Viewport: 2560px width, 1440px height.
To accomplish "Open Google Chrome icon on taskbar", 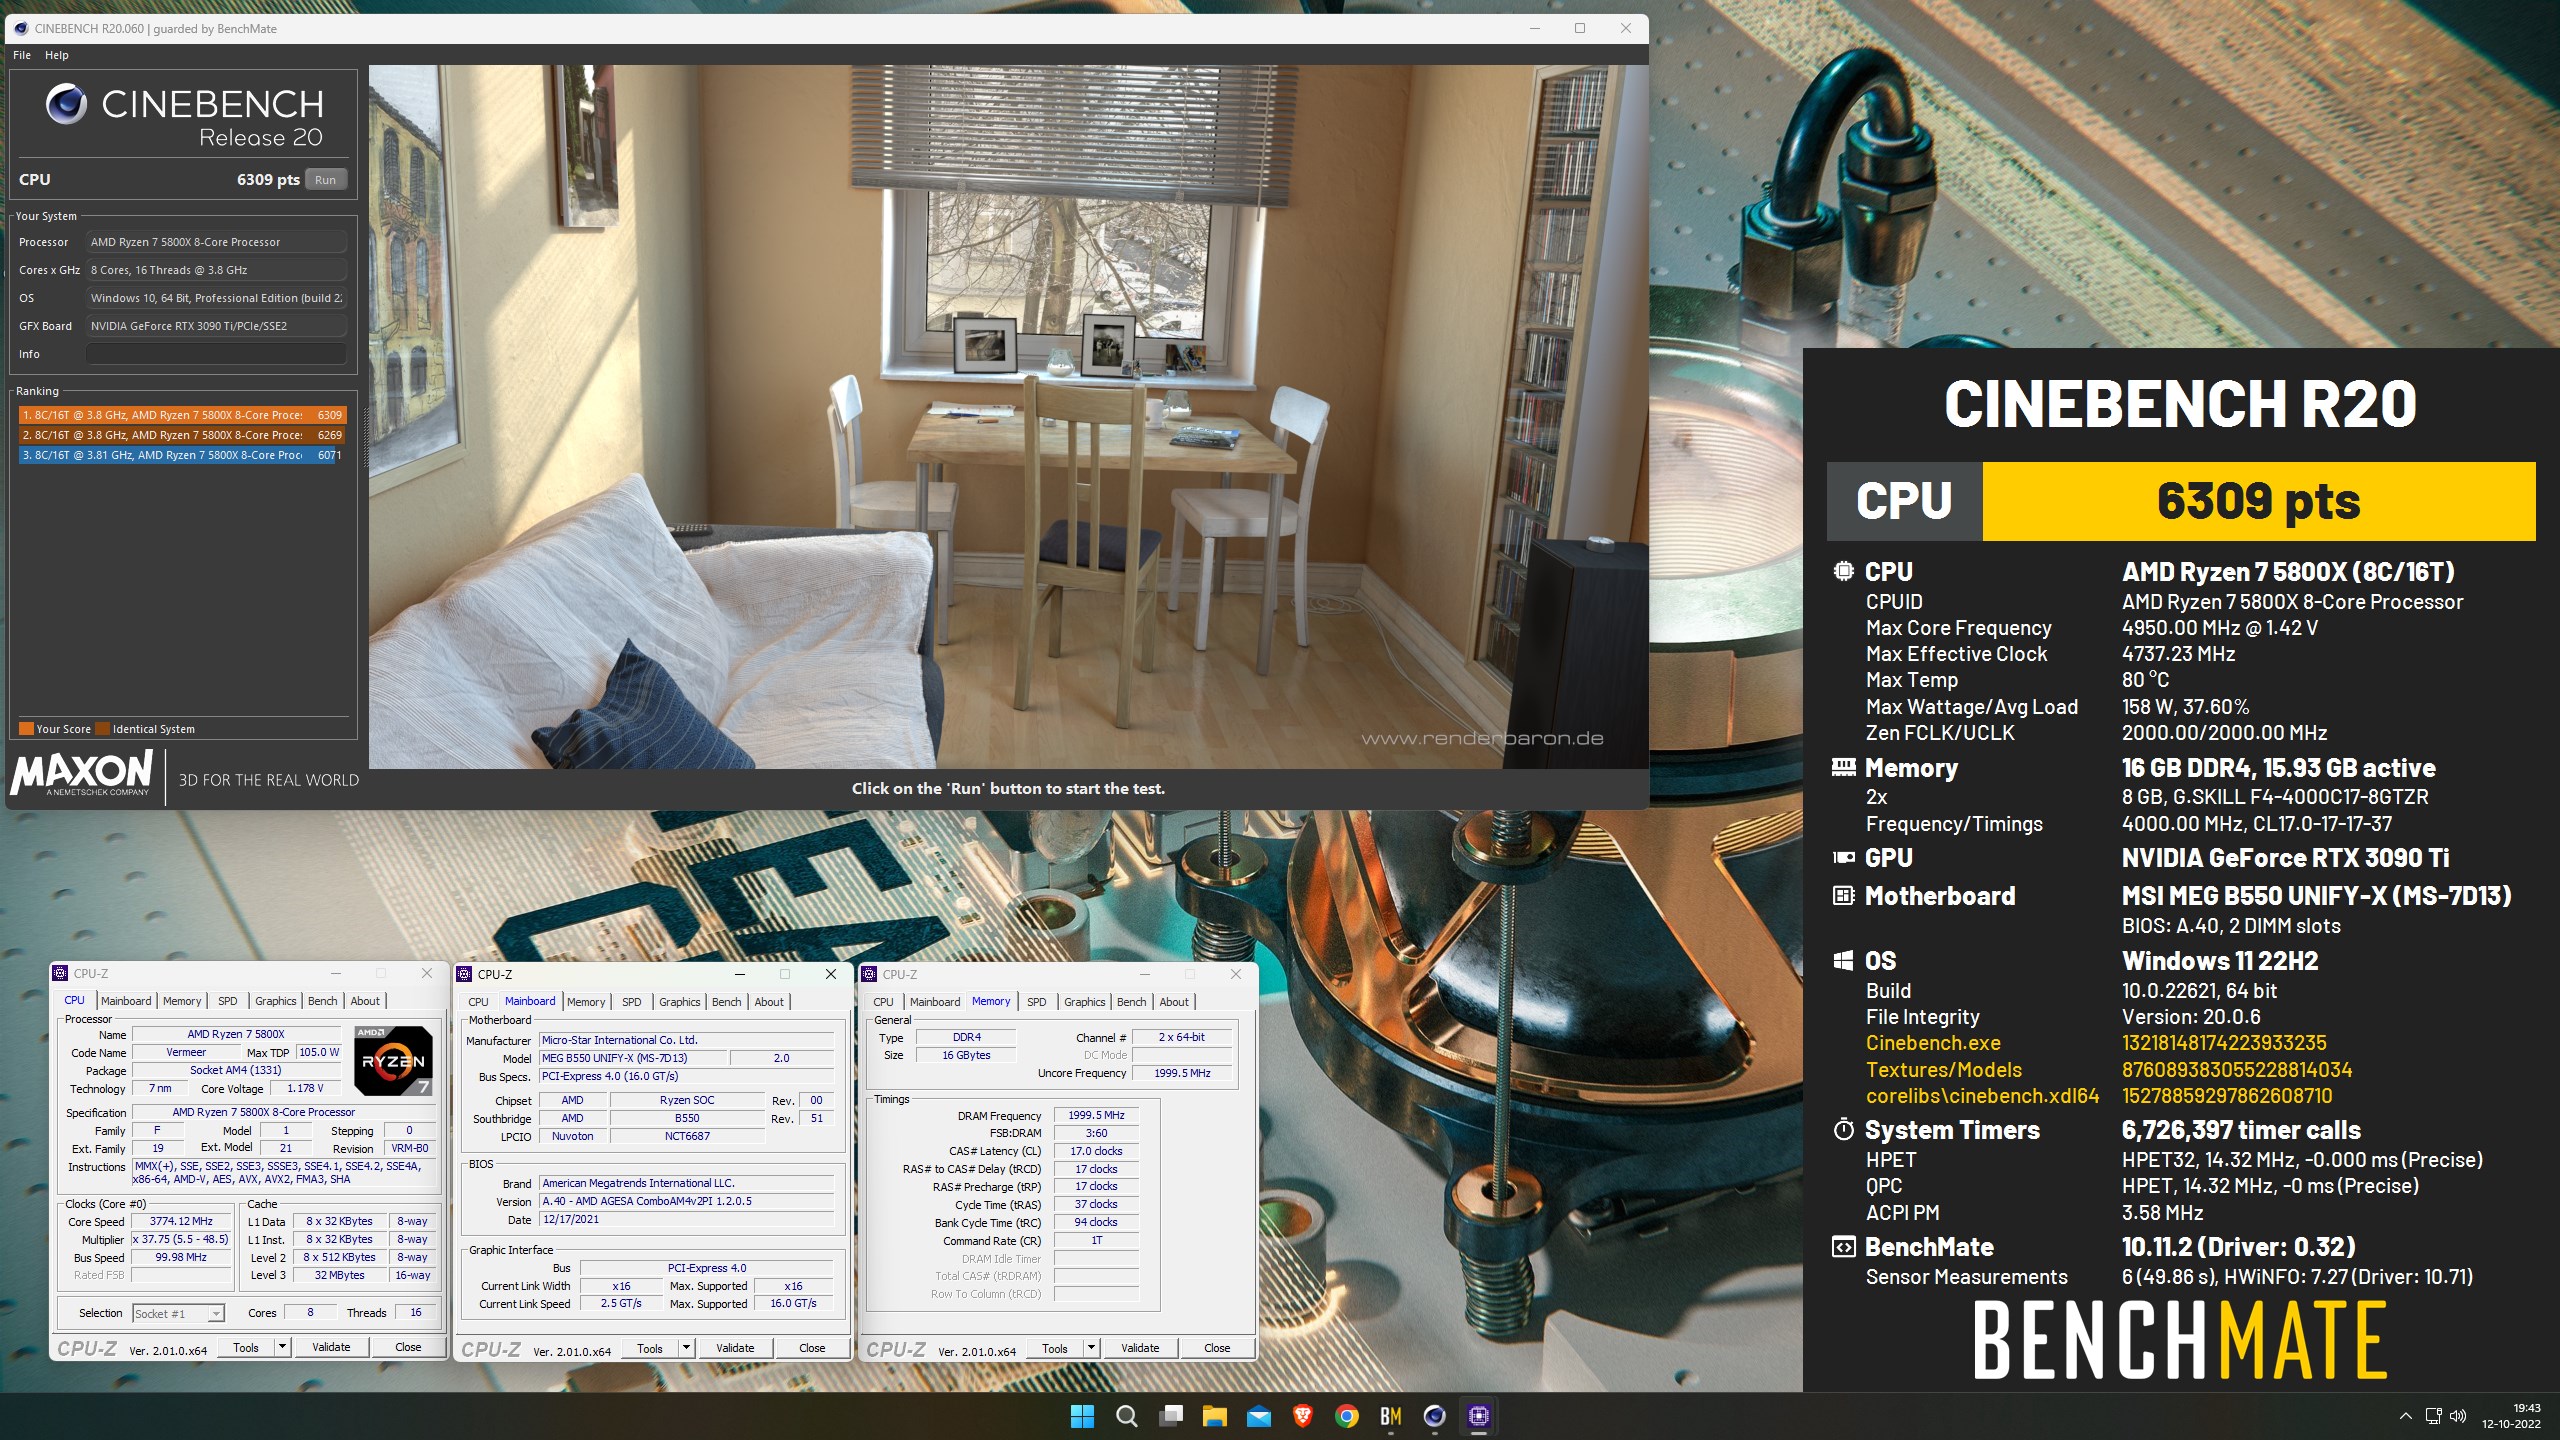I will point(1346,1416).
